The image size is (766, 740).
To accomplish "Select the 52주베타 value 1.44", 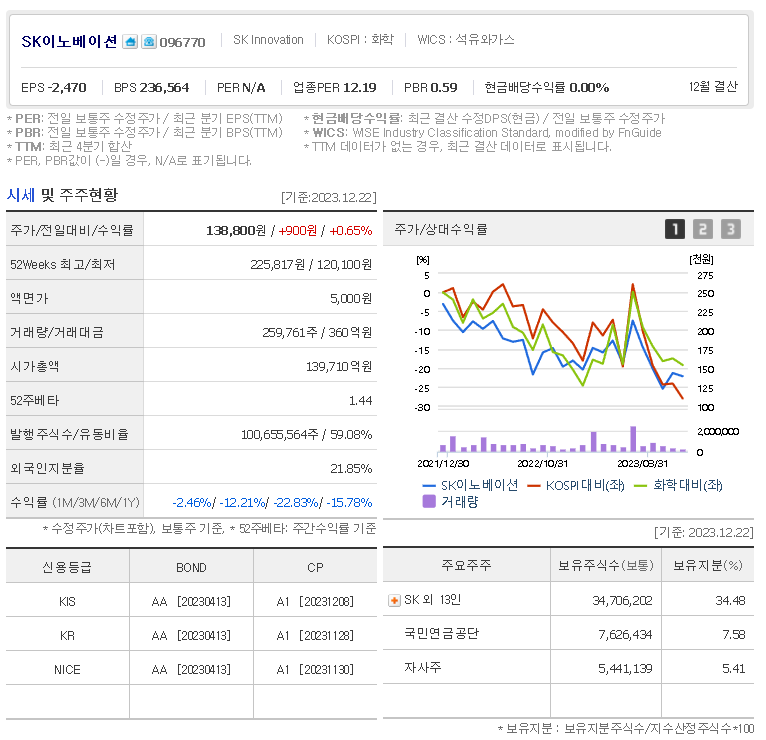I will [361, 401].
